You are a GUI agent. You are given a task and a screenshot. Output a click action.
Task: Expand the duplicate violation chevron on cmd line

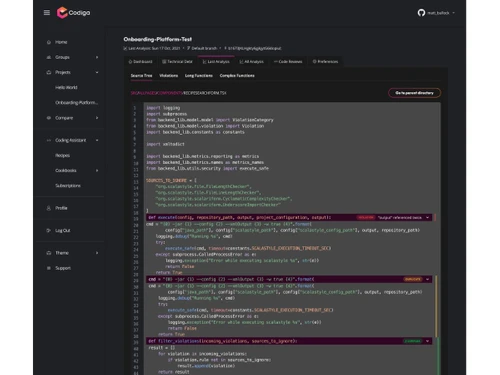click(x=428, y=279)
